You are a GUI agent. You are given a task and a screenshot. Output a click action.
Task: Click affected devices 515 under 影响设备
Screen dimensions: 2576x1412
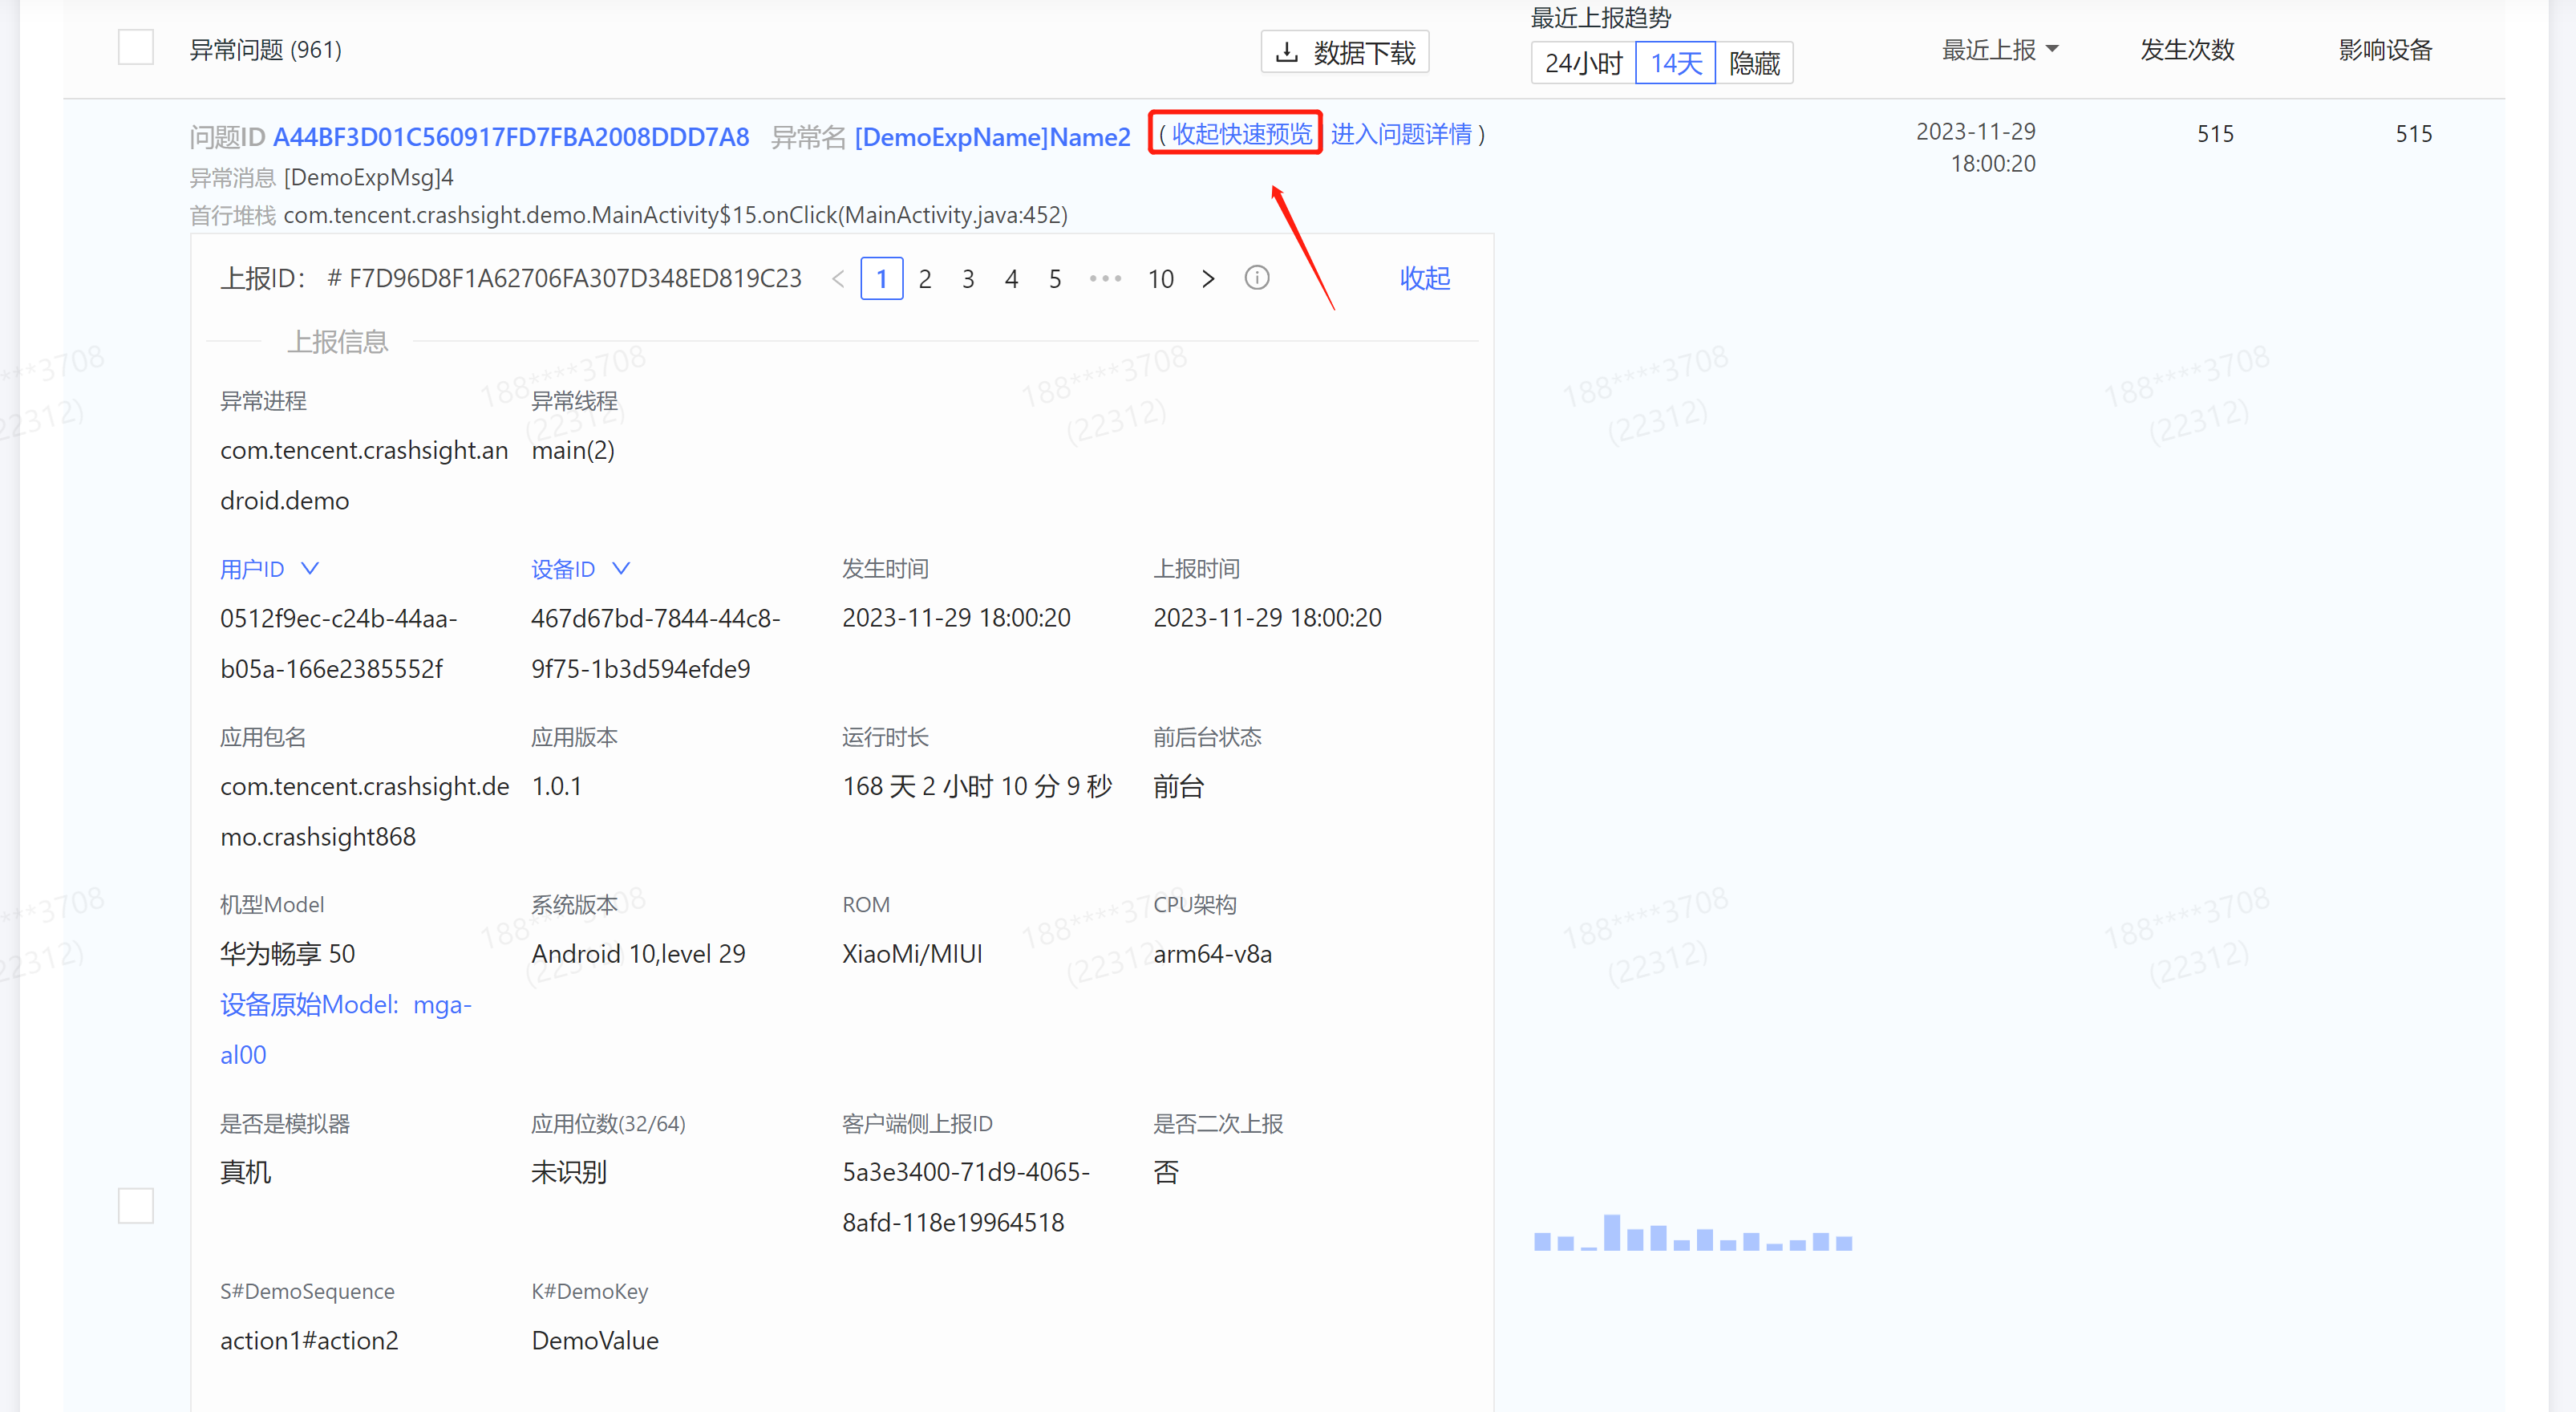[x=2413, y=134]
